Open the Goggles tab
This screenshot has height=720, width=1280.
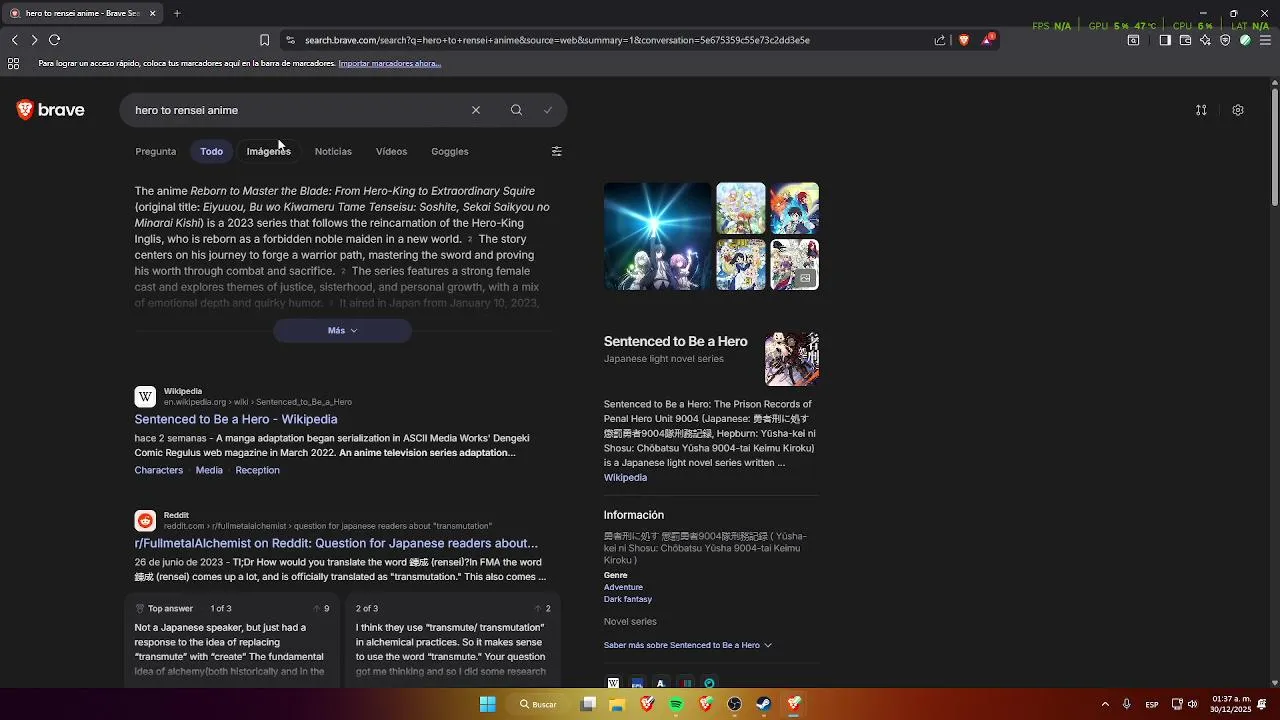449,151
